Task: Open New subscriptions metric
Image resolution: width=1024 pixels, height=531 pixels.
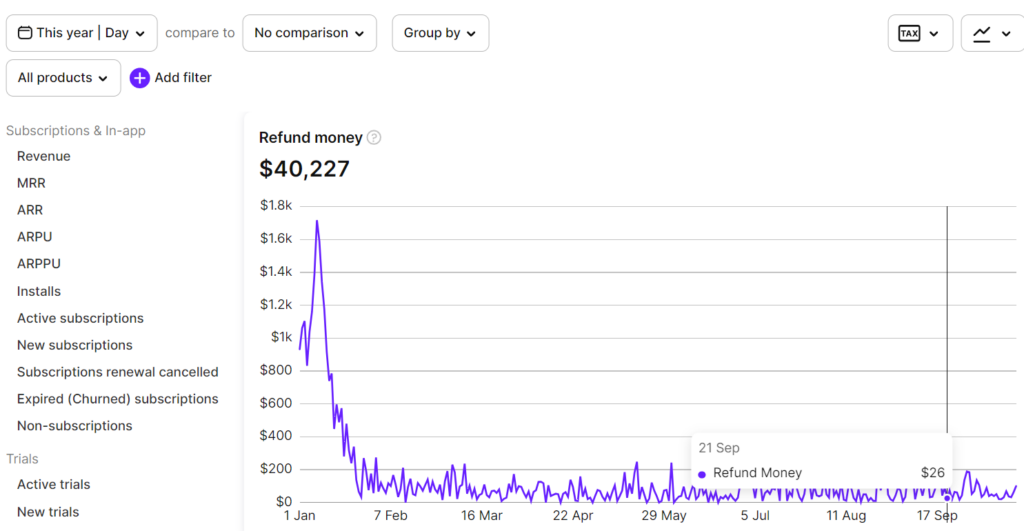Action: 75,345
